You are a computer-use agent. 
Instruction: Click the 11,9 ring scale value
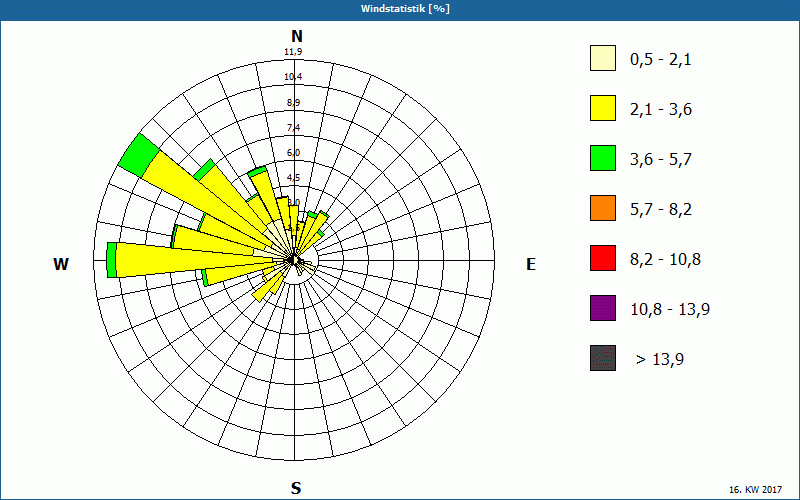293,52
